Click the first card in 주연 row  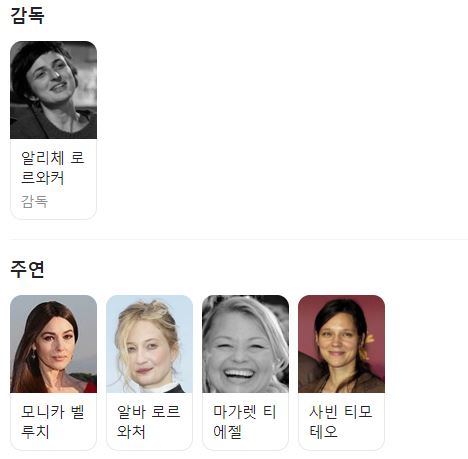click(x=53, y=372)
